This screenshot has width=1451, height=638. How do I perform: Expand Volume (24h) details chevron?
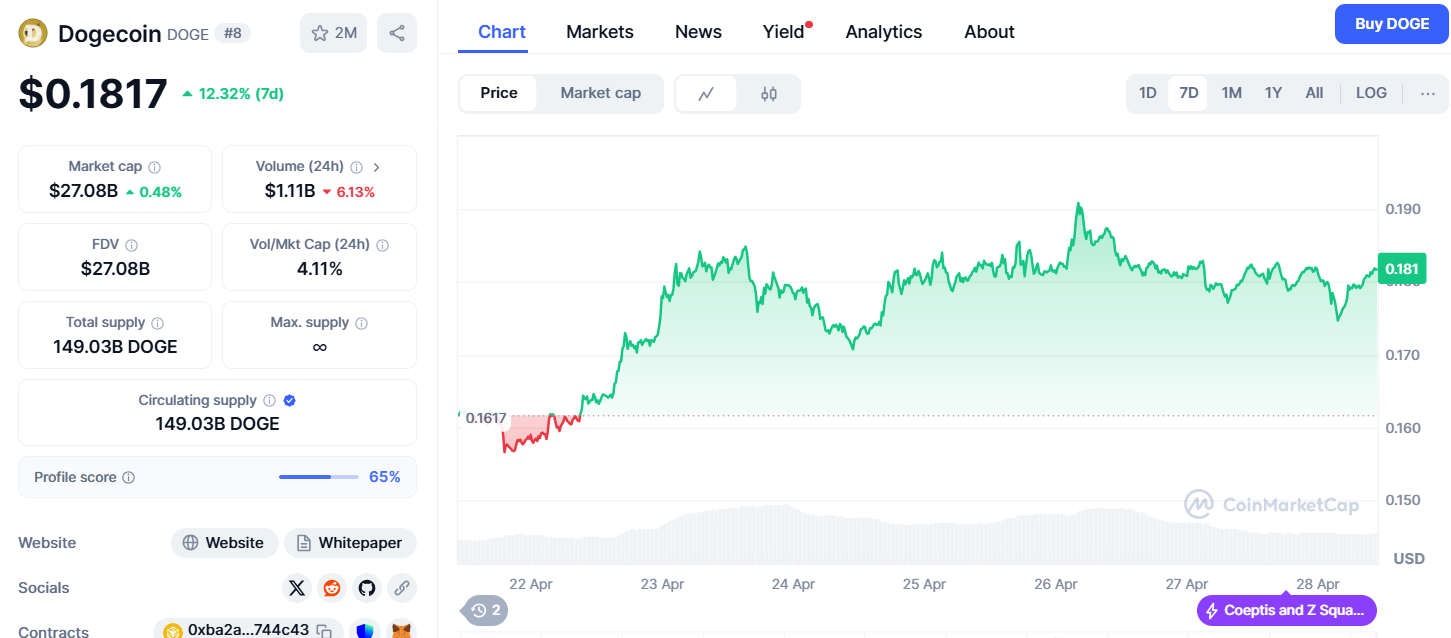coord(377,167)
